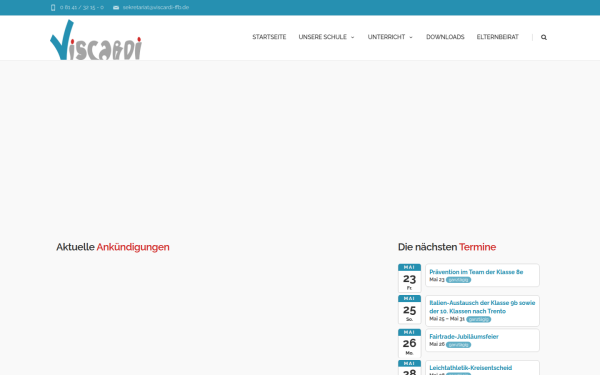Click the ganztägig badge under Prävention im Team
600x375 pixels.
[x=458, y=280]
